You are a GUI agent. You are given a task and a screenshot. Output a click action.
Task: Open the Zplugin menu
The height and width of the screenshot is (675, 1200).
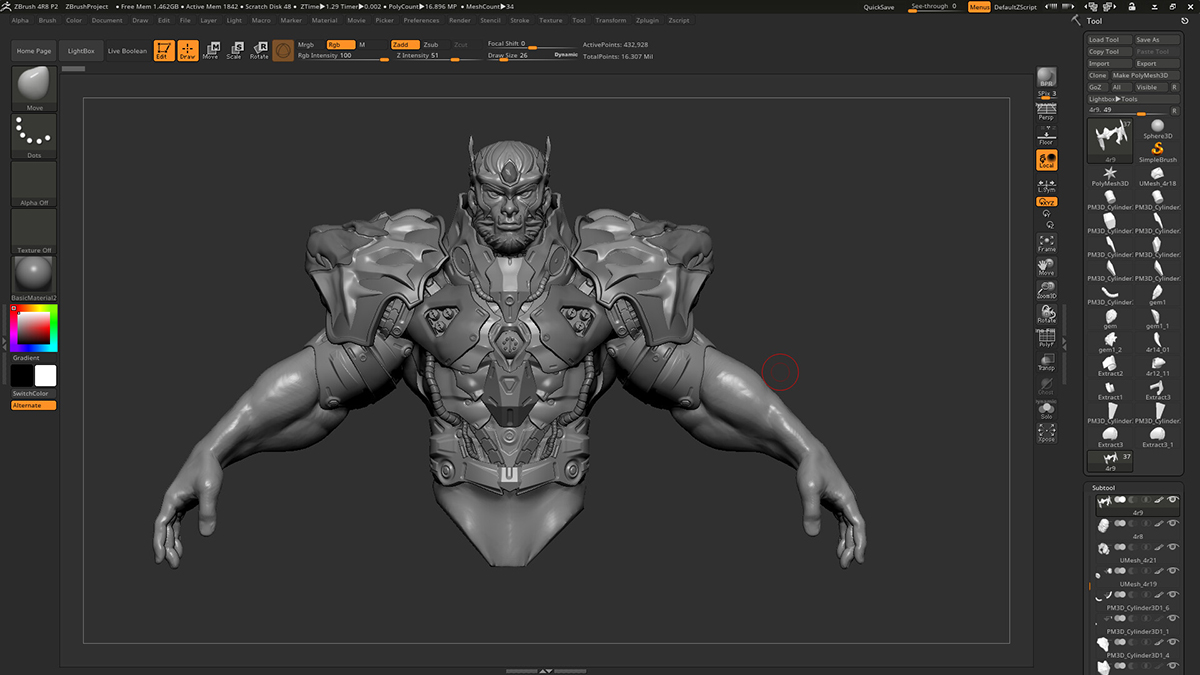[647, 20]
